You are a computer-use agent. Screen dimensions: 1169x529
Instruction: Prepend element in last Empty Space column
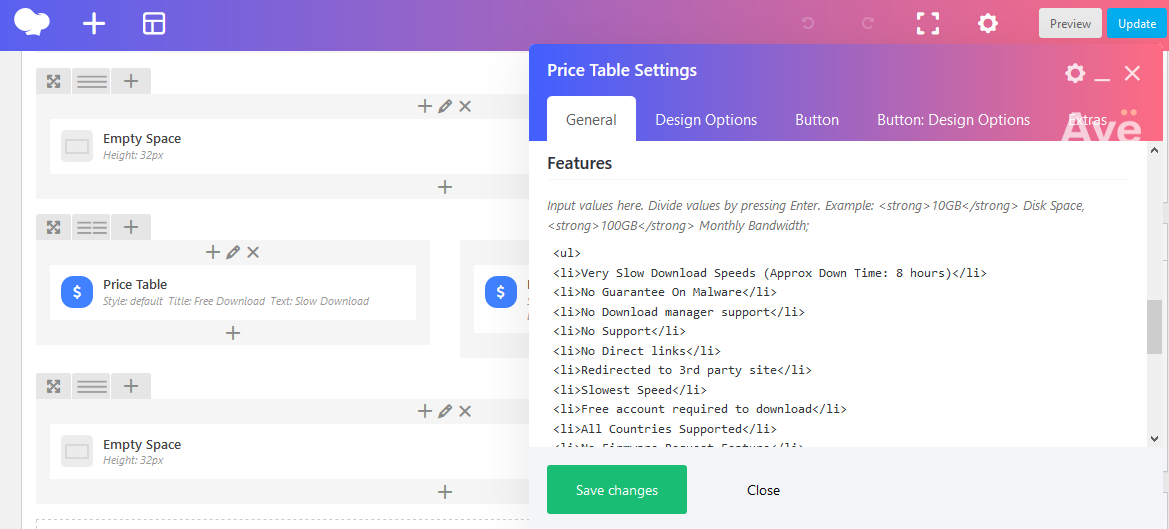[x=424, y=411]
